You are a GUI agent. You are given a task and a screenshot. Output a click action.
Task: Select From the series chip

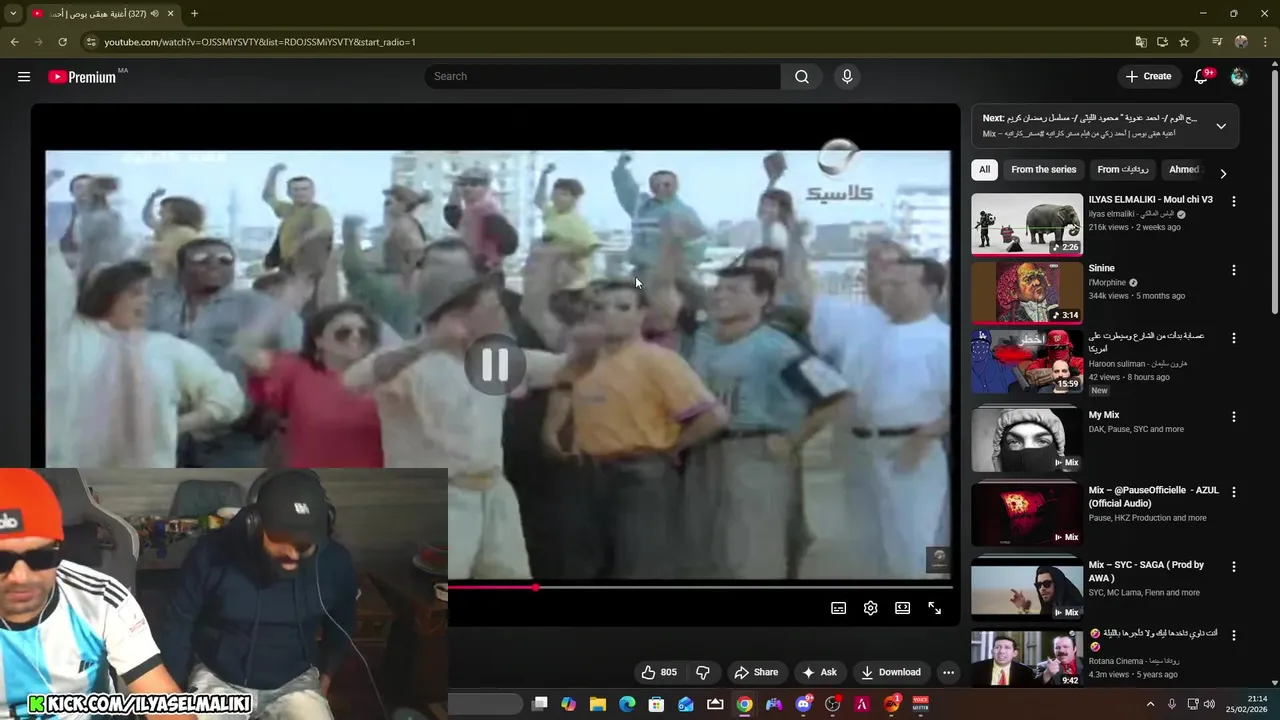tap(1043, 170)
